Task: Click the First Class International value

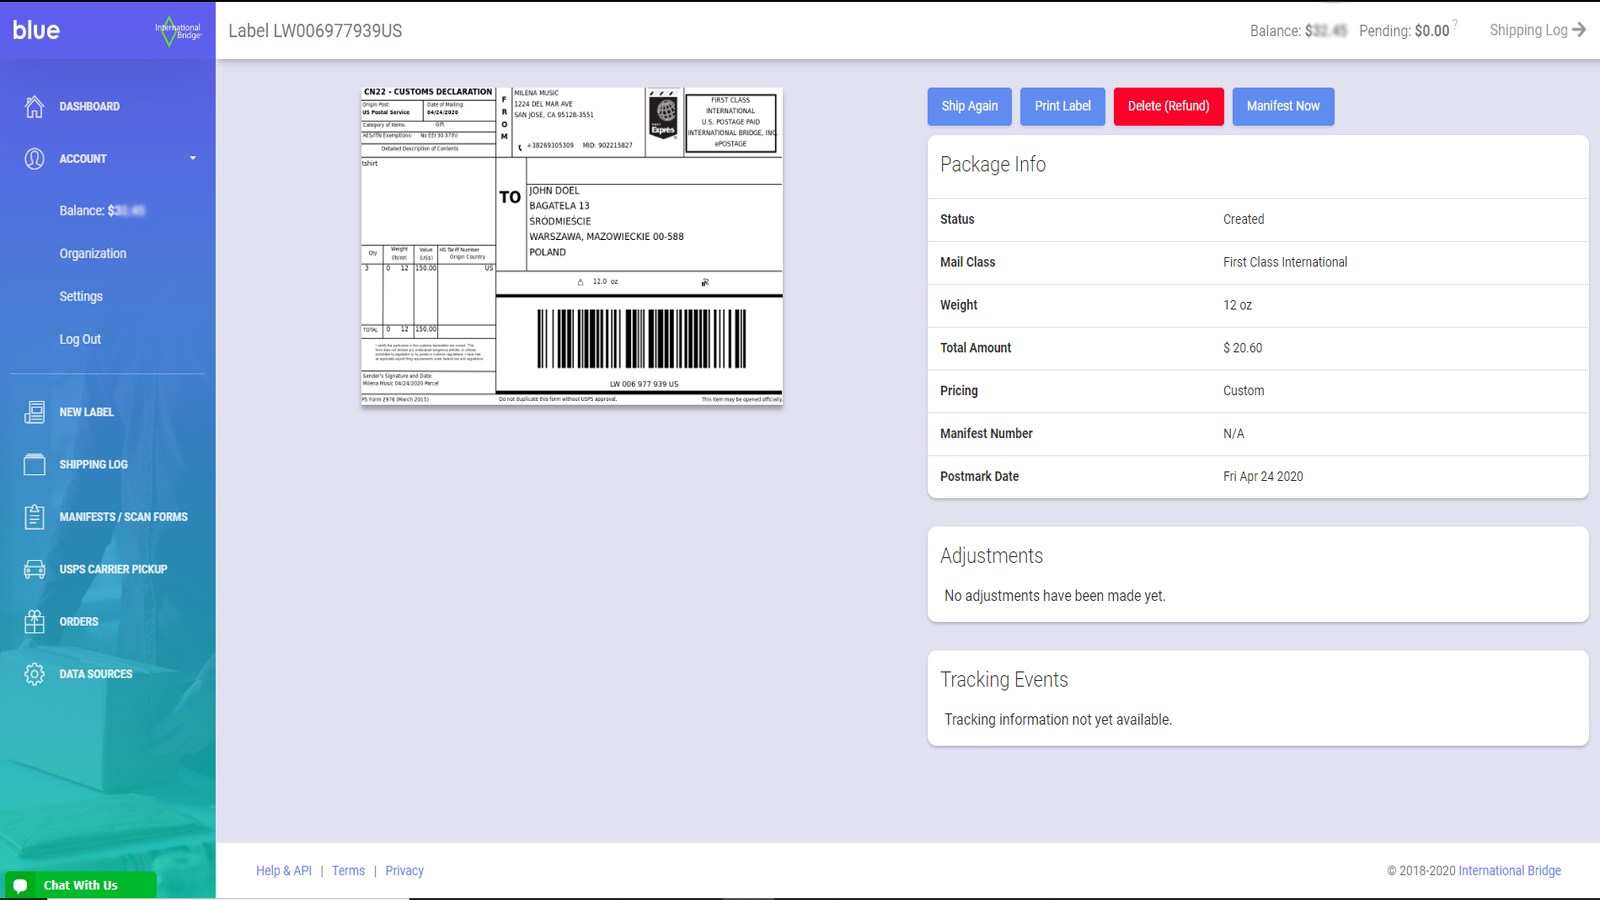Action: [1285, 262]
